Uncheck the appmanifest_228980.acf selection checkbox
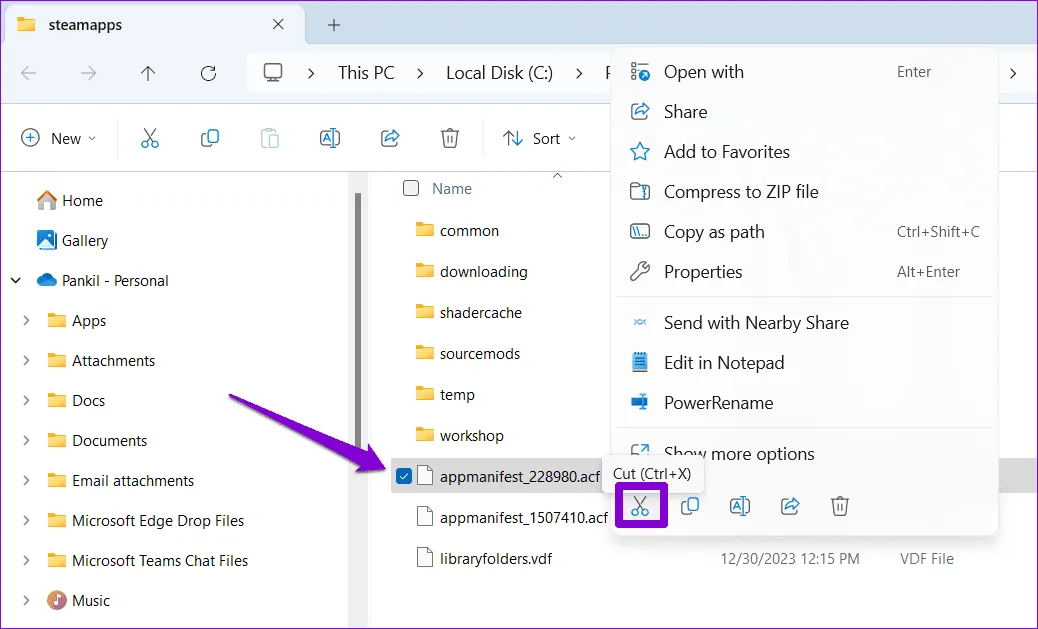 (x=404, y=476)
